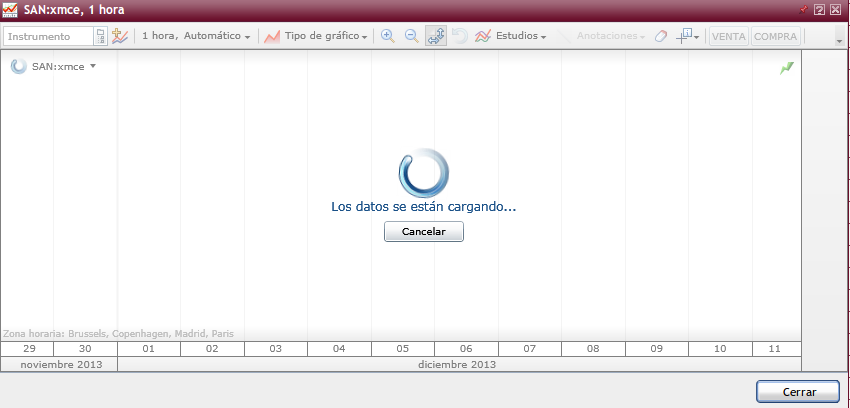850x408 pixels.
Task: Click the green trend arrow icon in chart corner
Action: coord(787,68)
